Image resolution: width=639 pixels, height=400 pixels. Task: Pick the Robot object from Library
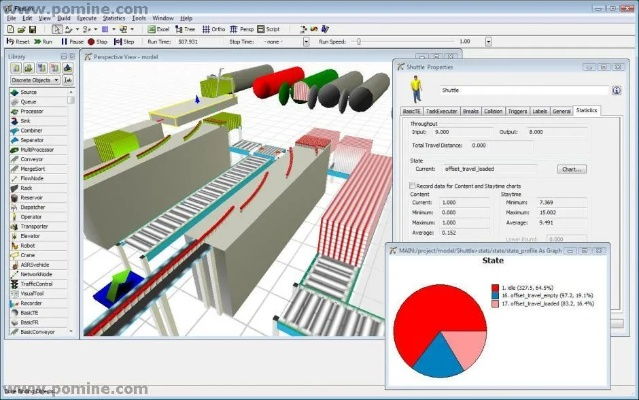coord(30,244)
